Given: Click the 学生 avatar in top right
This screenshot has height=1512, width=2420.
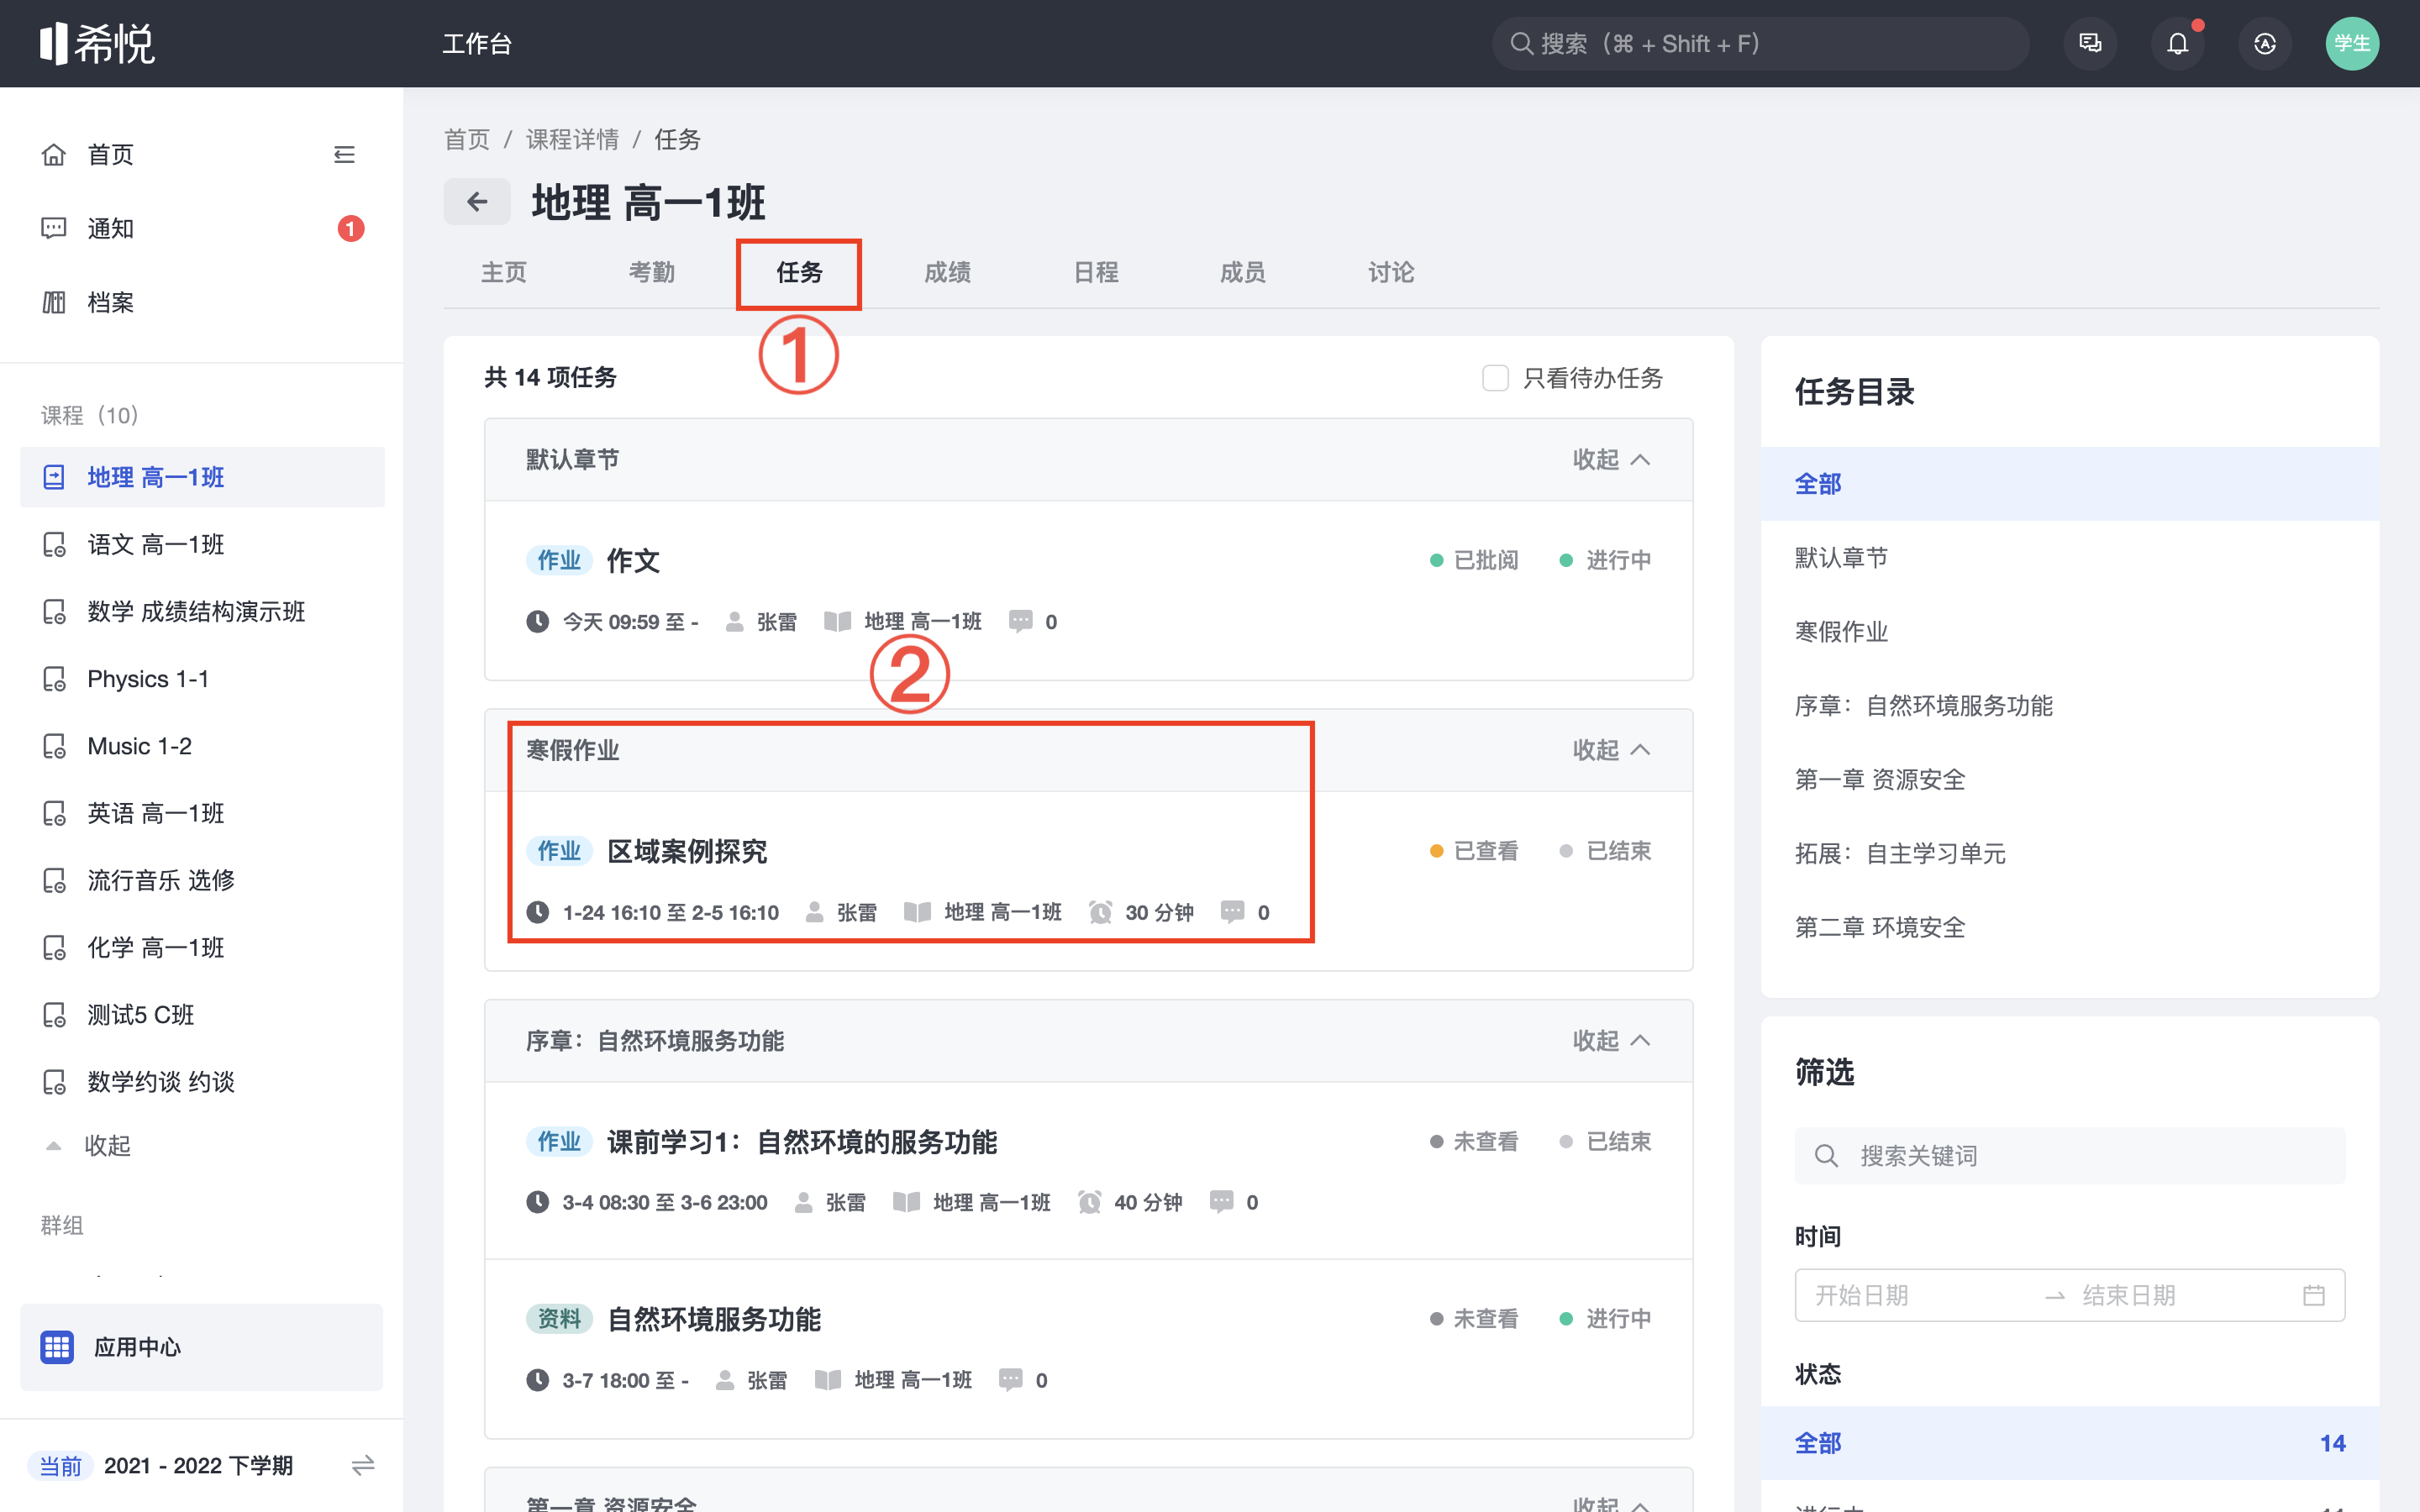Looking at the screenshot, I should tap(2351, 44).
